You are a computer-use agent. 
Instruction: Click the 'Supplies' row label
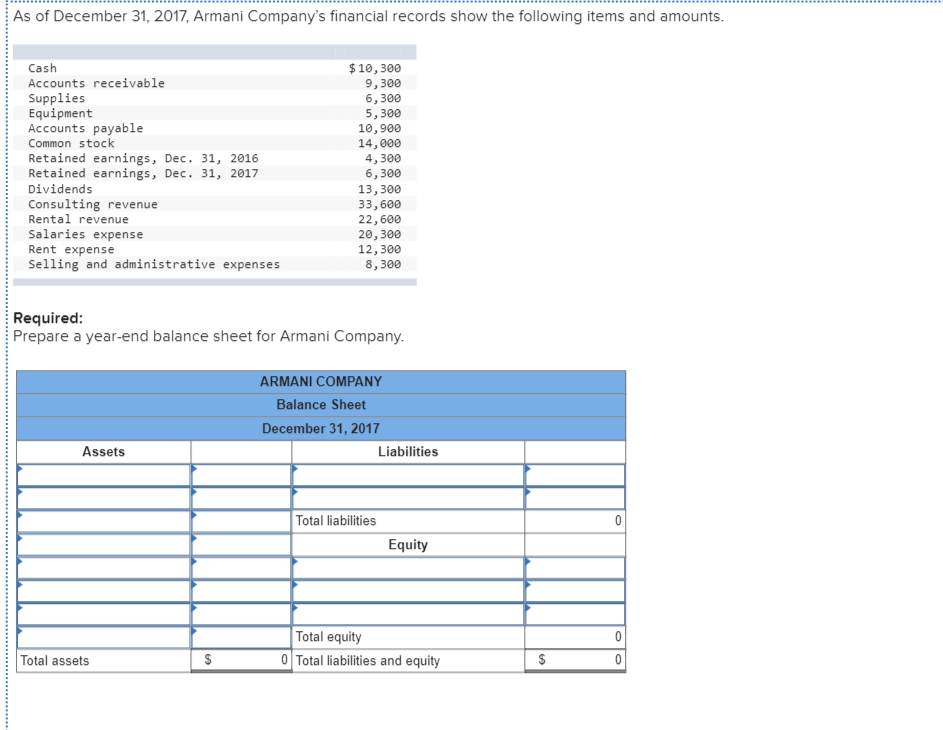click(x=57, y=98)
